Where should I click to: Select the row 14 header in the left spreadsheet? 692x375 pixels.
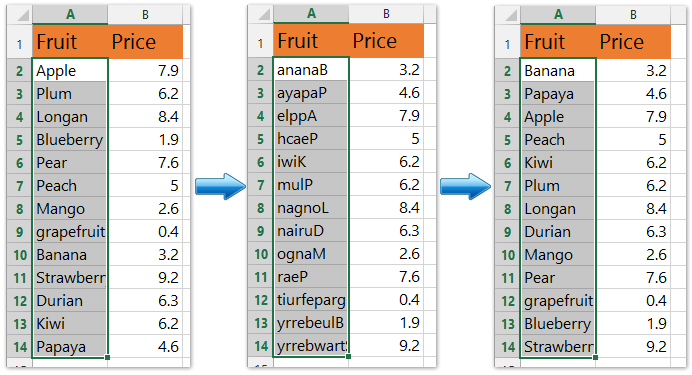click(x=19, y=347)
